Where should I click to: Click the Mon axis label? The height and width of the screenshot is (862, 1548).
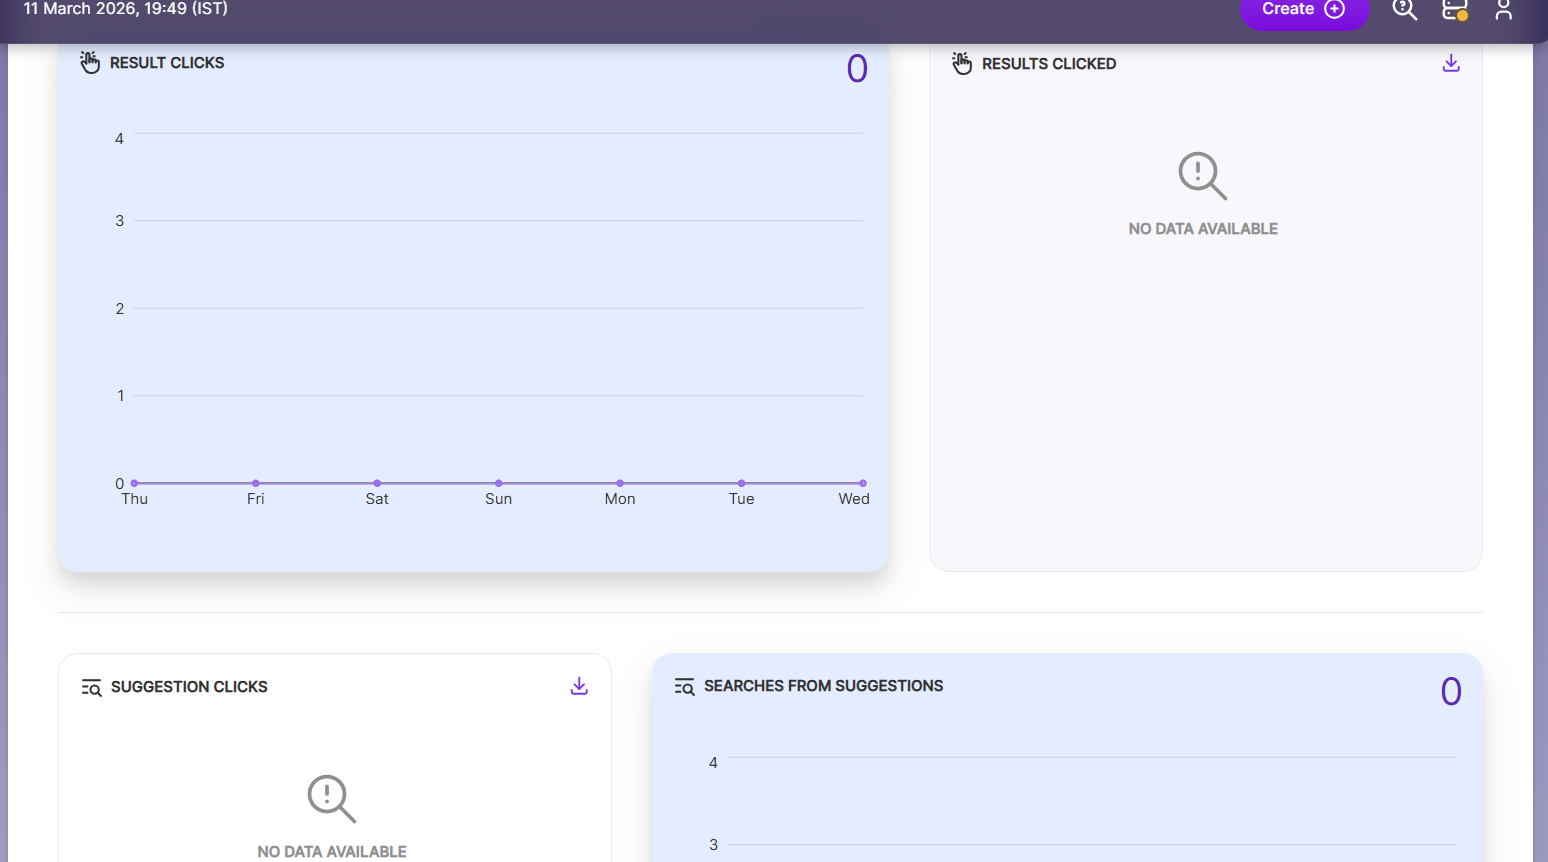click(x=620, y=499)
